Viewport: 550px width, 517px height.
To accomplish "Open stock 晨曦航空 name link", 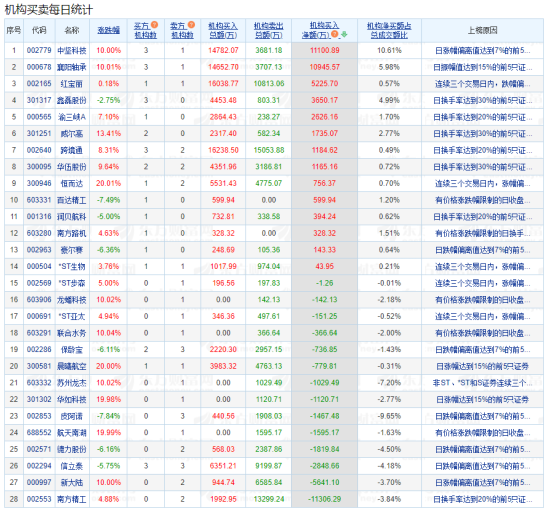I will (72, 366).
